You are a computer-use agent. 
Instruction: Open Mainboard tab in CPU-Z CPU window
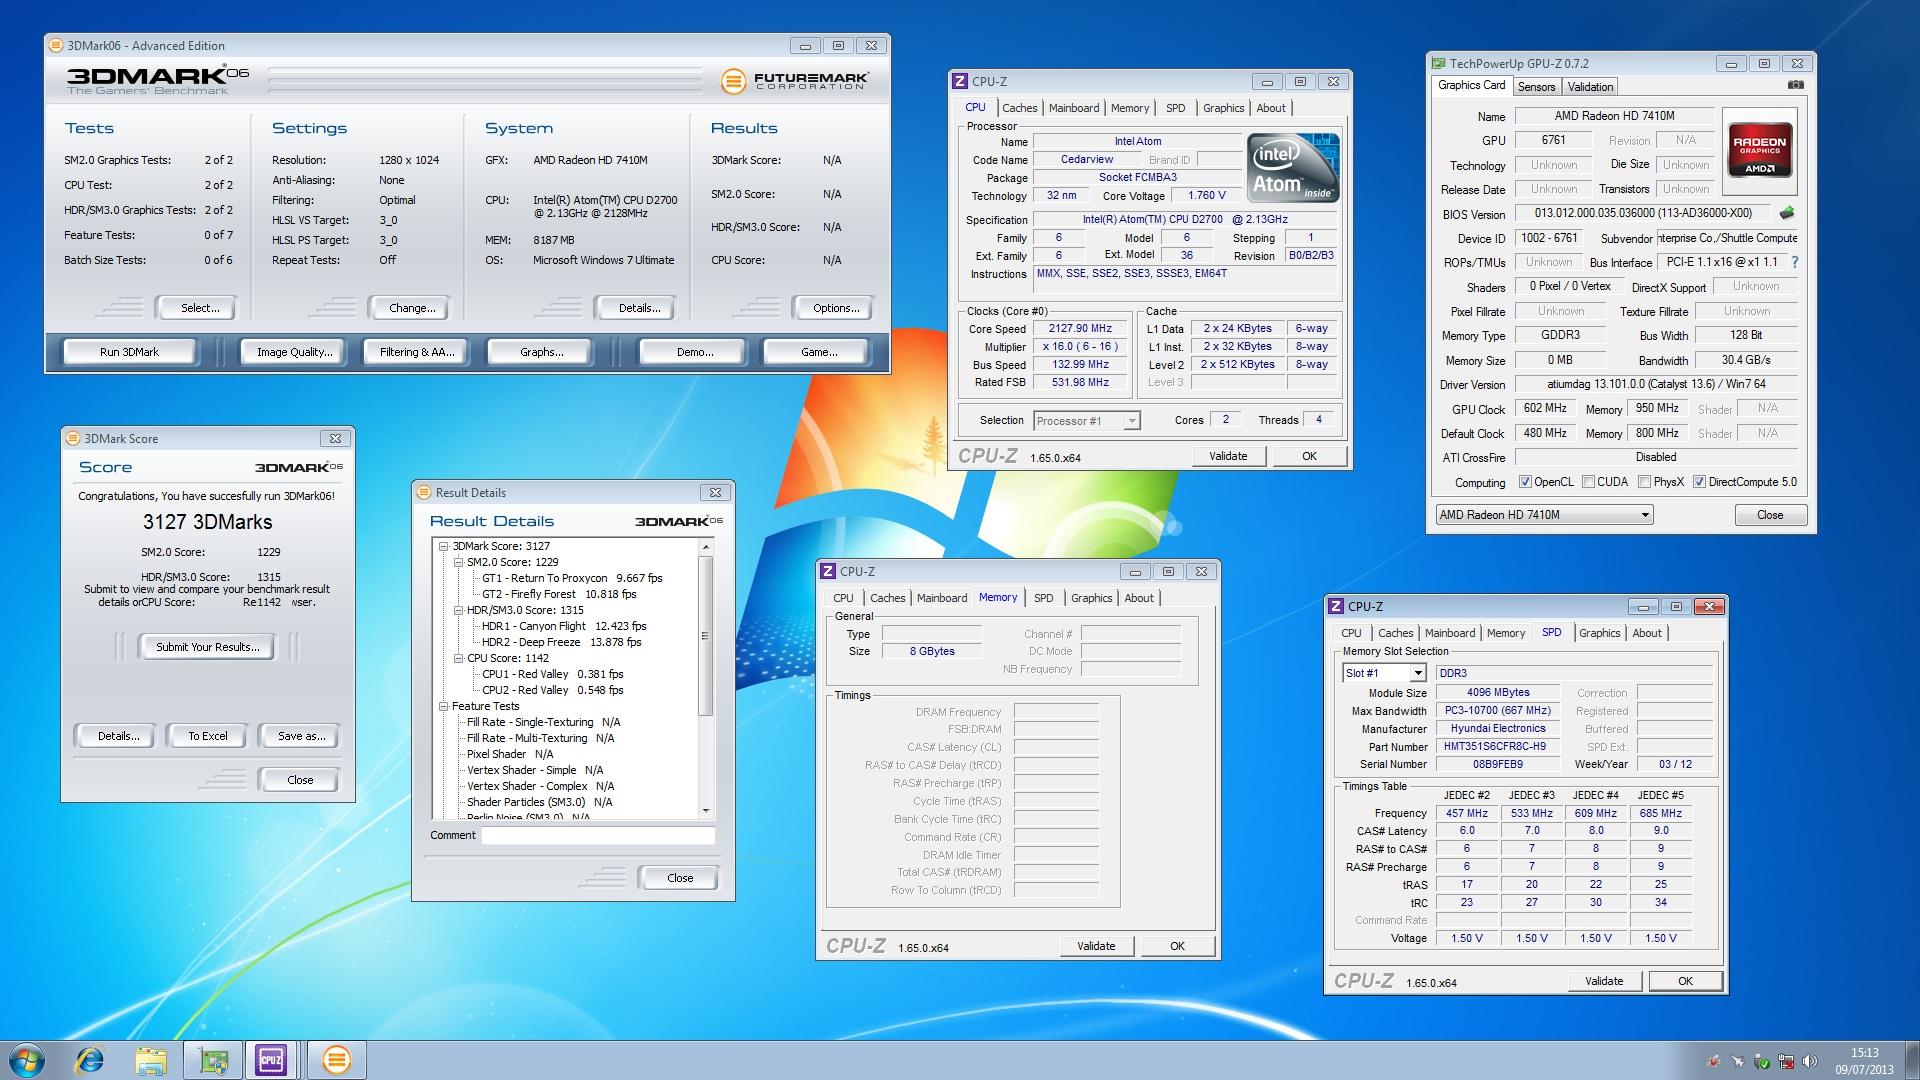[1074, 108]
